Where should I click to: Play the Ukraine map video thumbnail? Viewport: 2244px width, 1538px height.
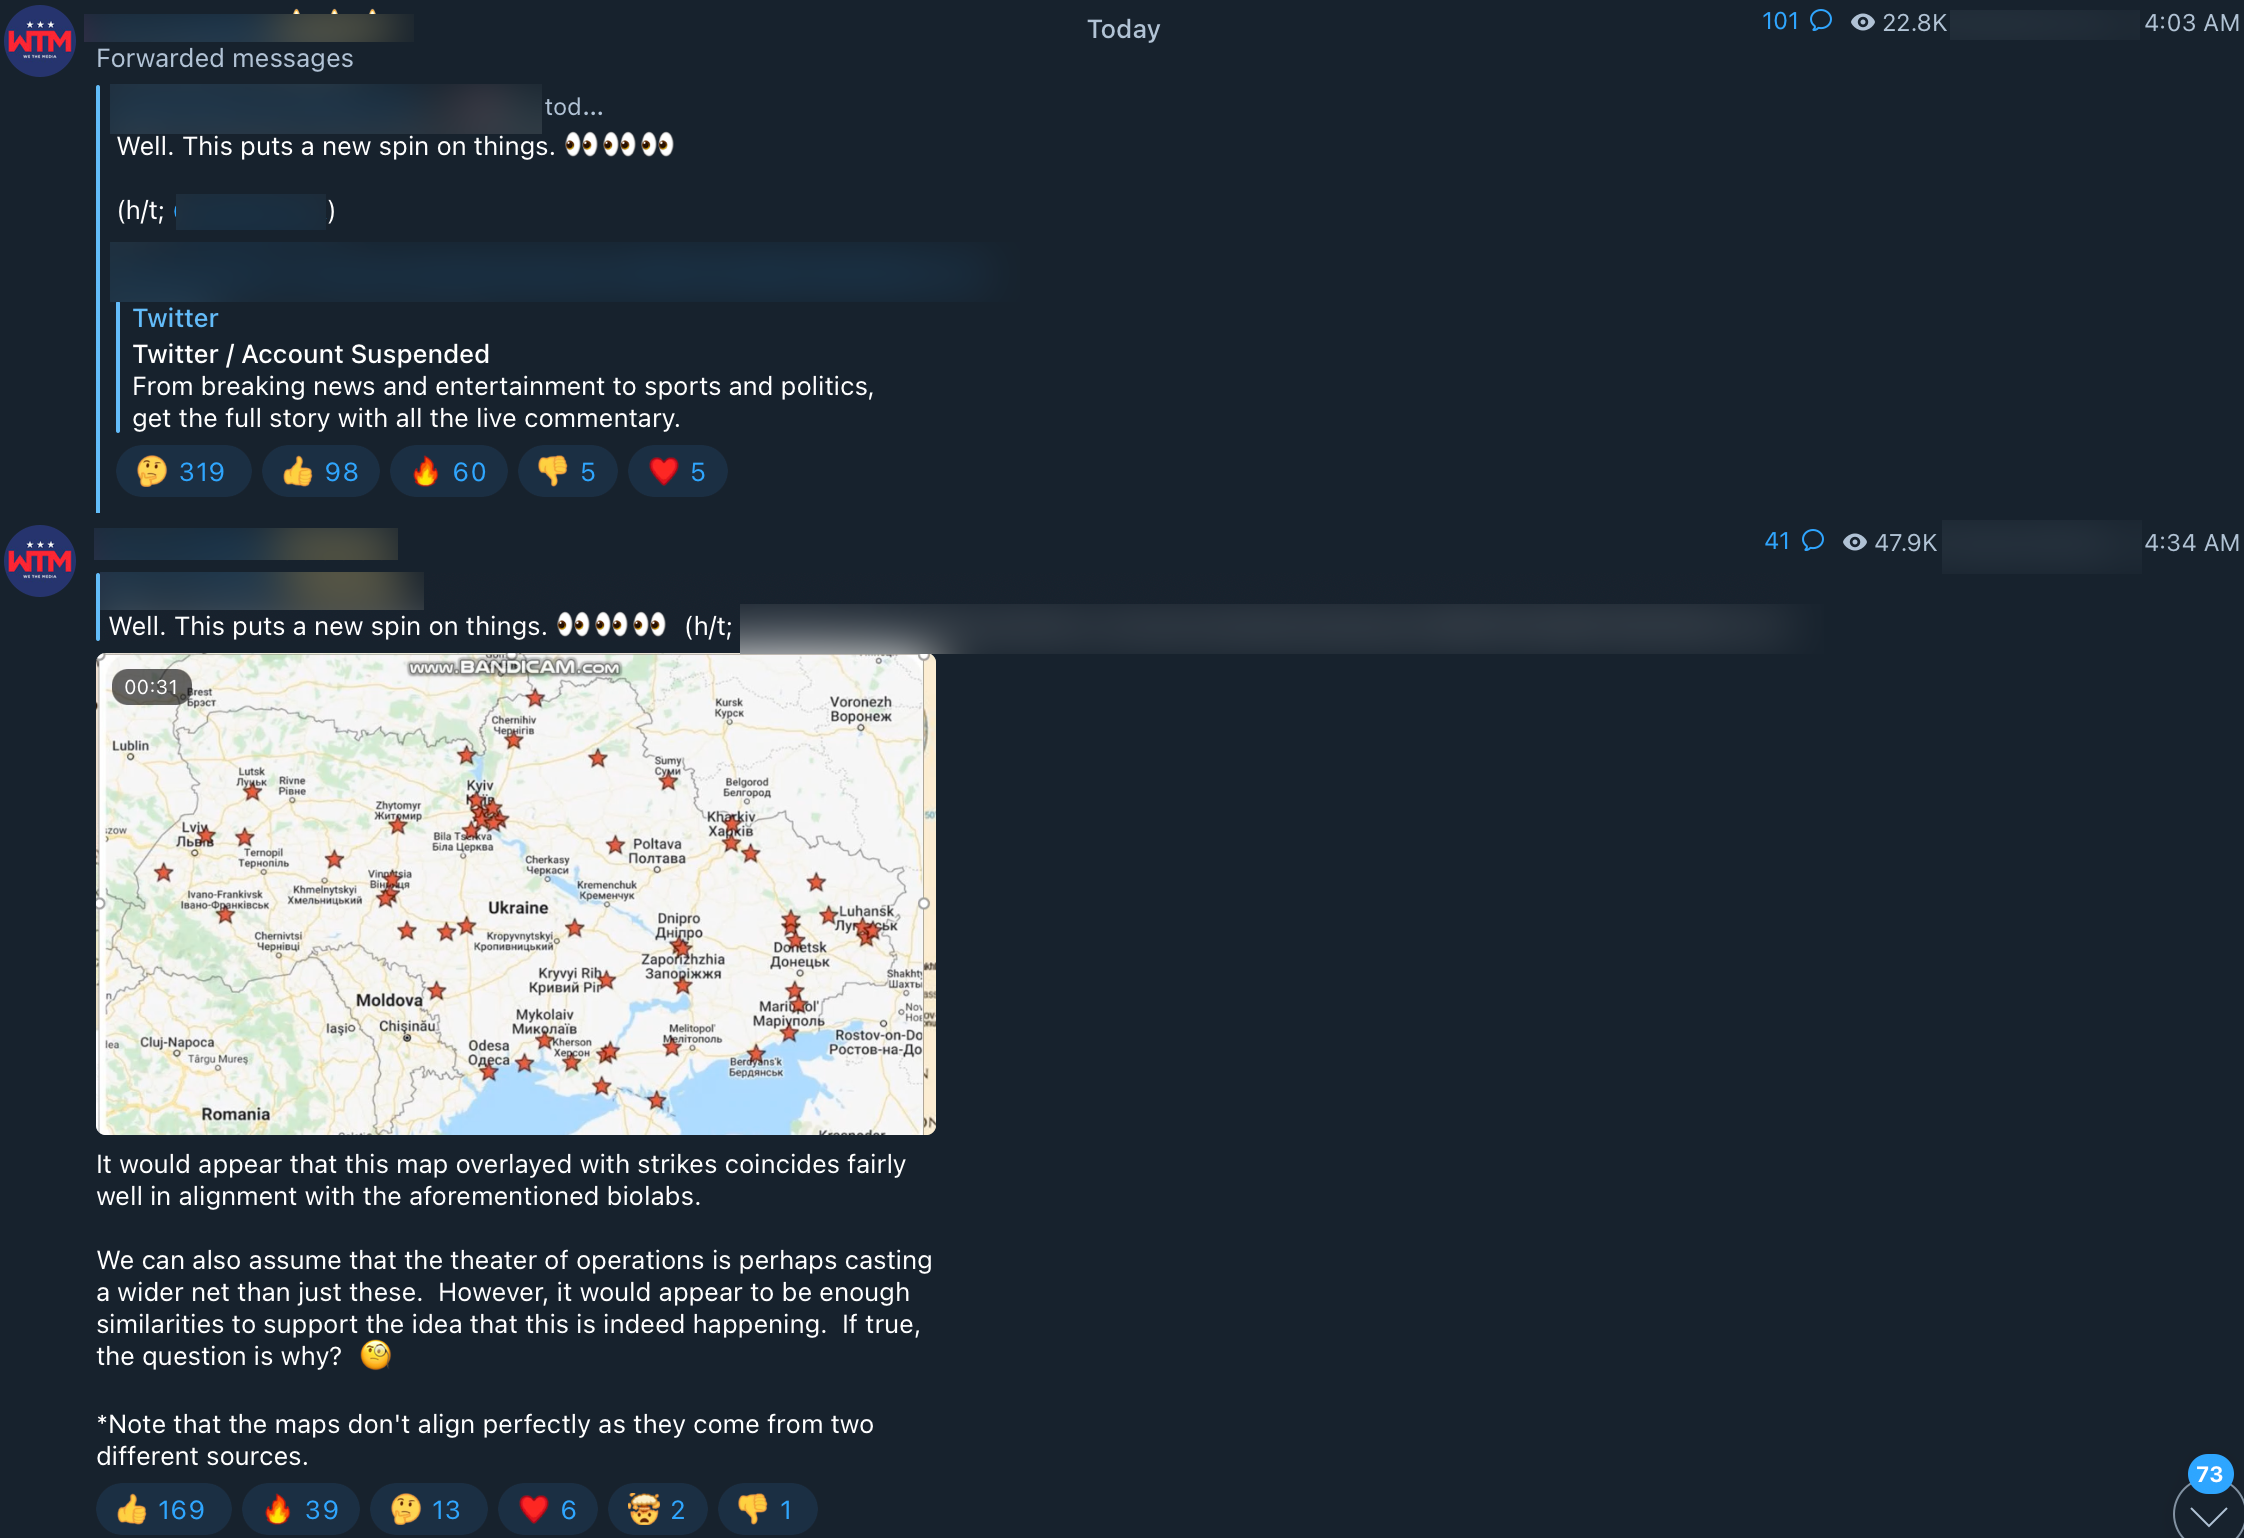click(516, 894)
